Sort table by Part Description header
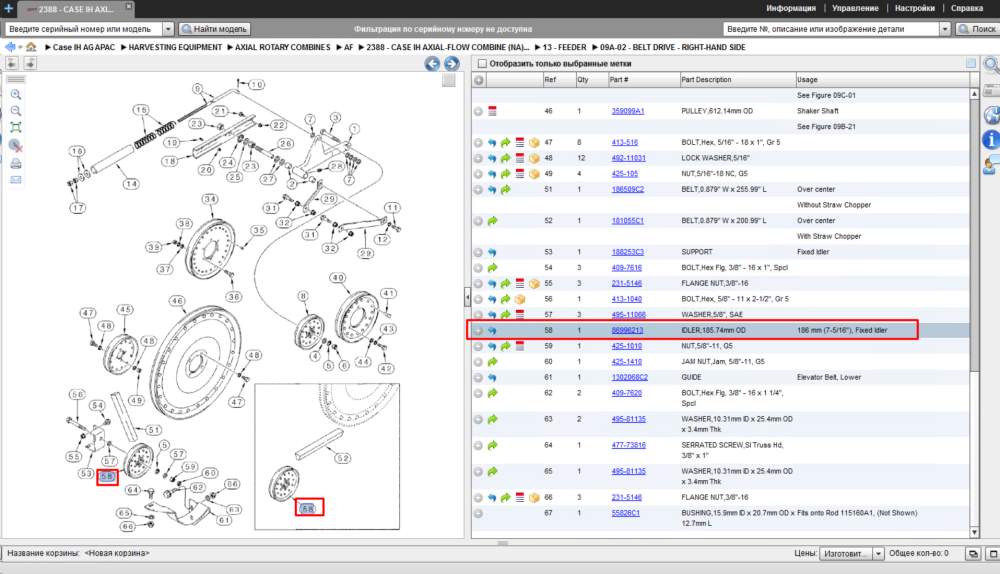 tap(737, 80)
